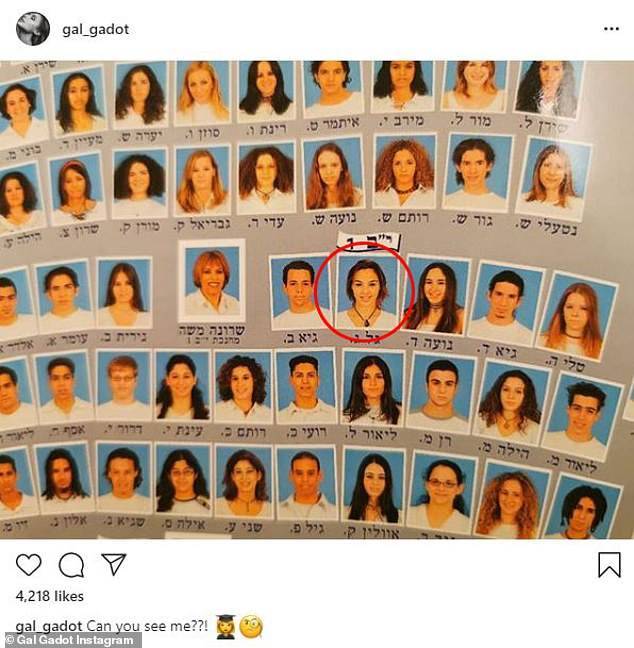Click the smiling girl's portrait right of circled photo
This screenshot has height=648, width=634.
(437, 296)
